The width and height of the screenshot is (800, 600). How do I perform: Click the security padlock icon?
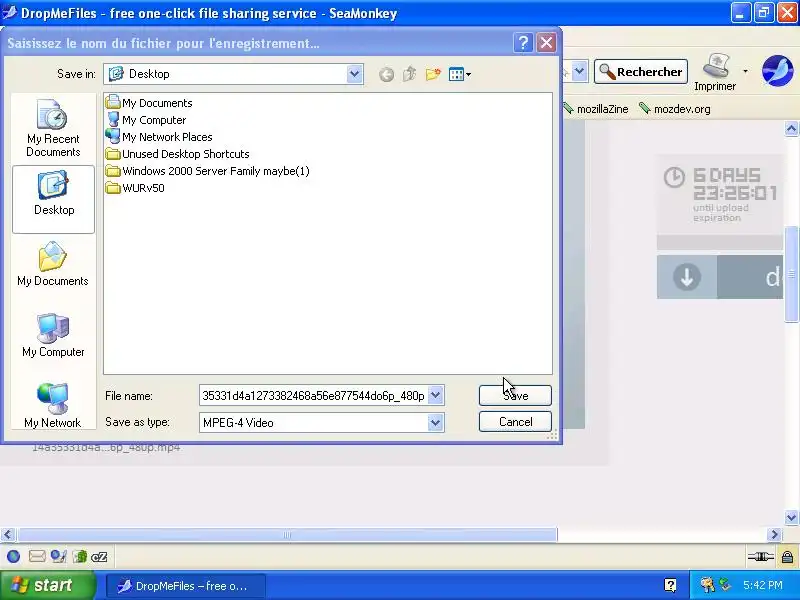point(787,557)
